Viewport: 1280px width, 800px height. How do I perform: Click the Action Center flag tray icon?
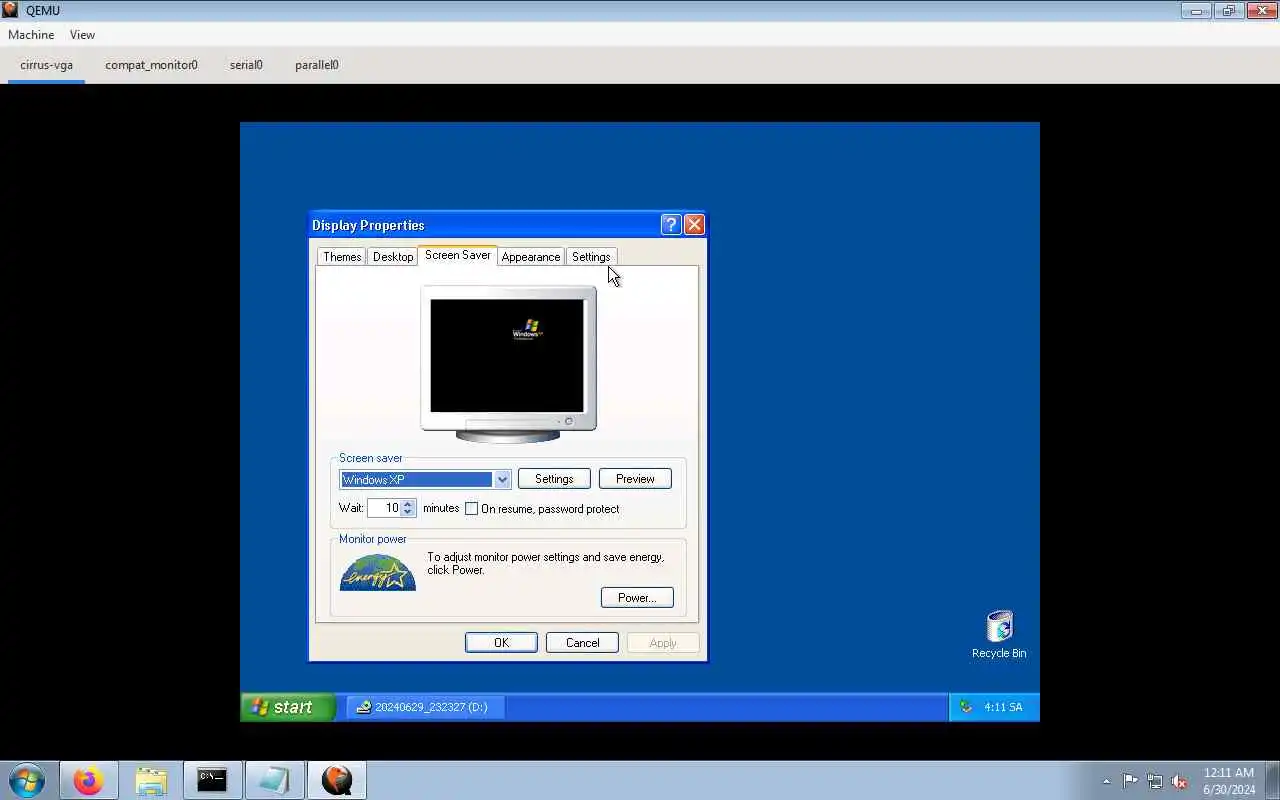[1130, 781]
